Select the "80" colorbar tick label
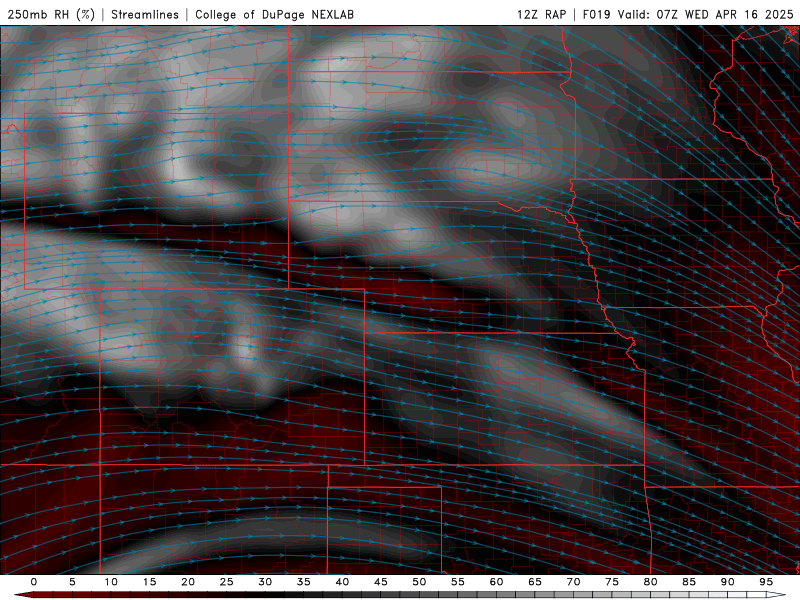The height and width of the screenshot is (600, 800). point(651,582)
